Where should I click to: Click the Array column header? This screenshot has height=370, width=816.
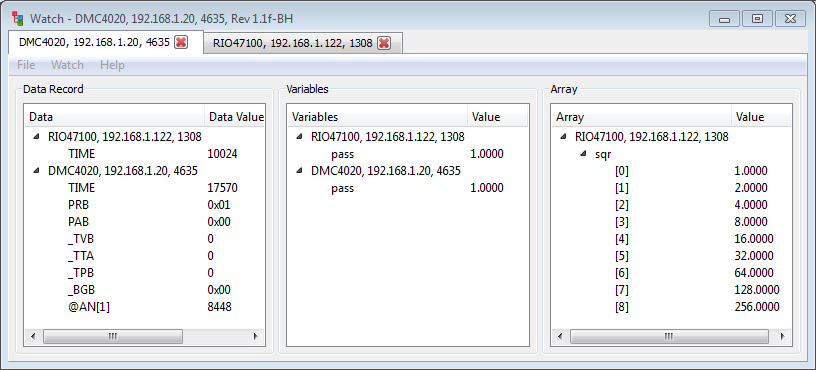click(642, 117)
